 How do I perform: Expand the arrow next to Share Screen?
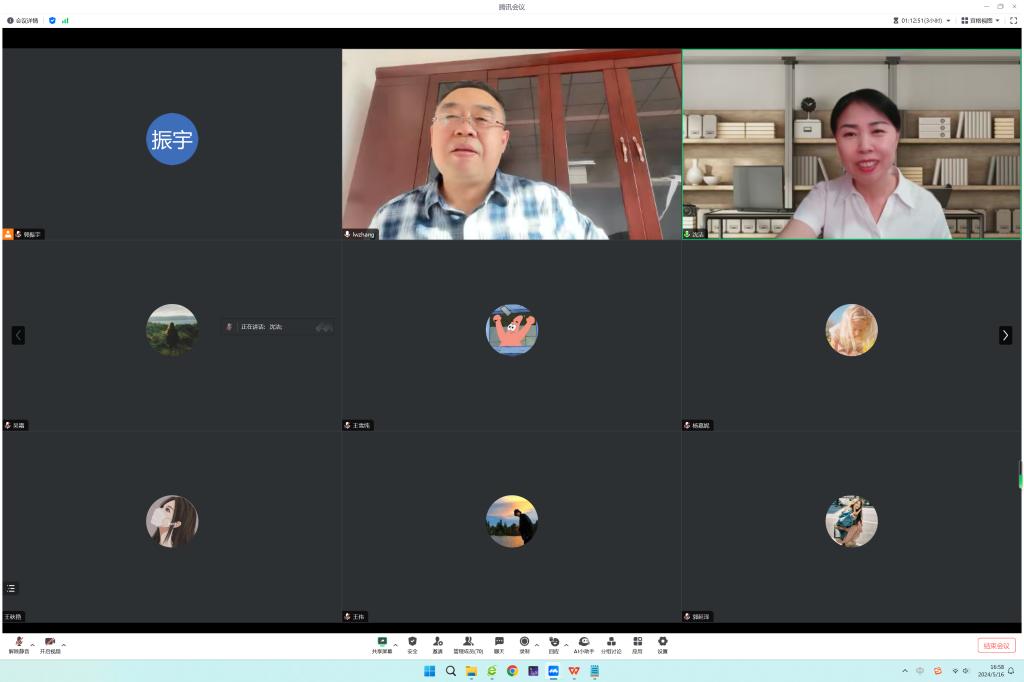click(x=395, y=645)
